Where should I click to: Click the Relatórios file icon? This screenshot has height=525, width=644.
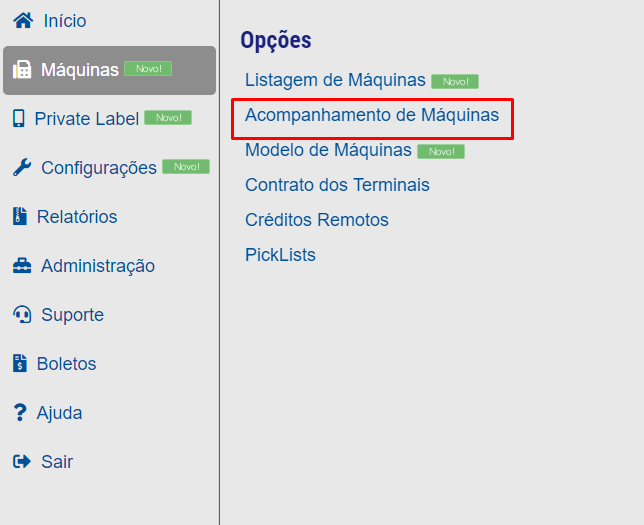pos(20,216)
